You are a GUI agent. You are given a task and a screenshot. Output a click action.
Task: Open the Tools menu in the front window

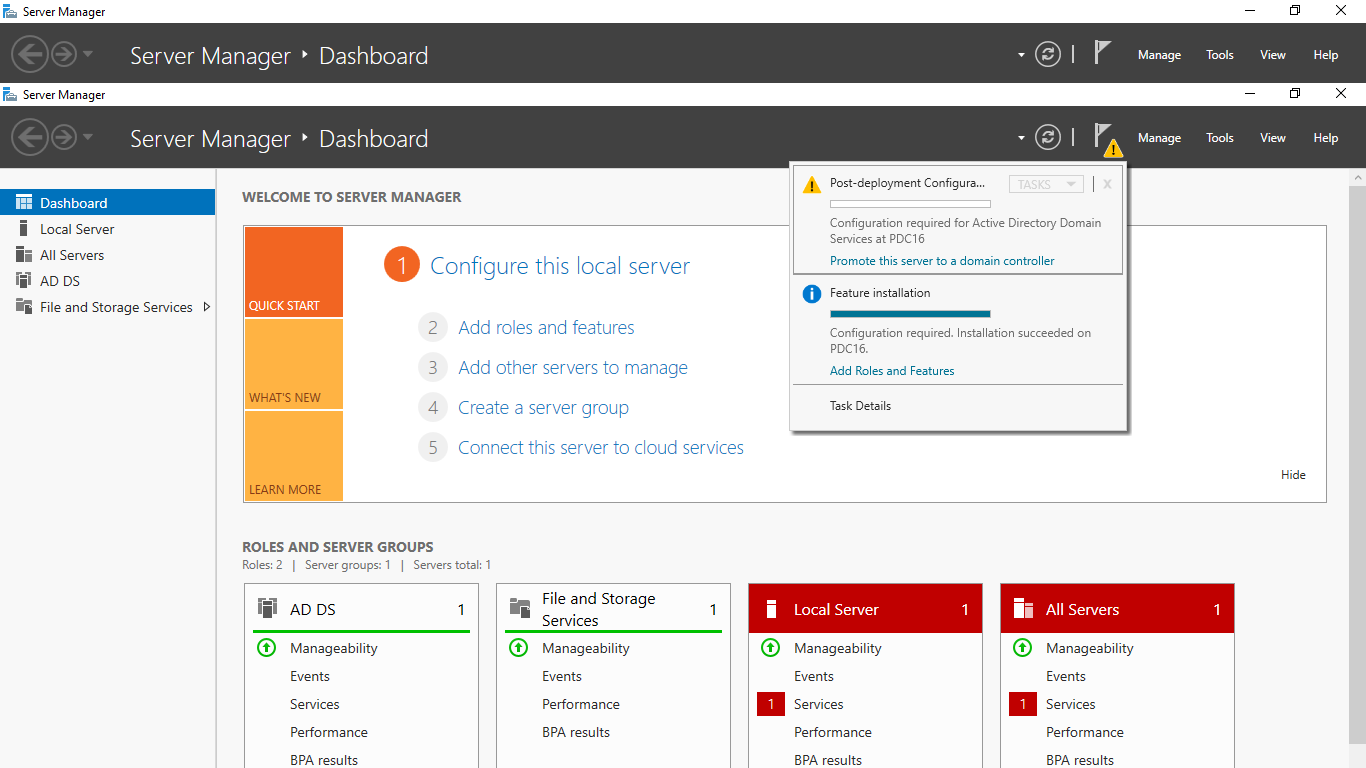(x=1220, y=138)
